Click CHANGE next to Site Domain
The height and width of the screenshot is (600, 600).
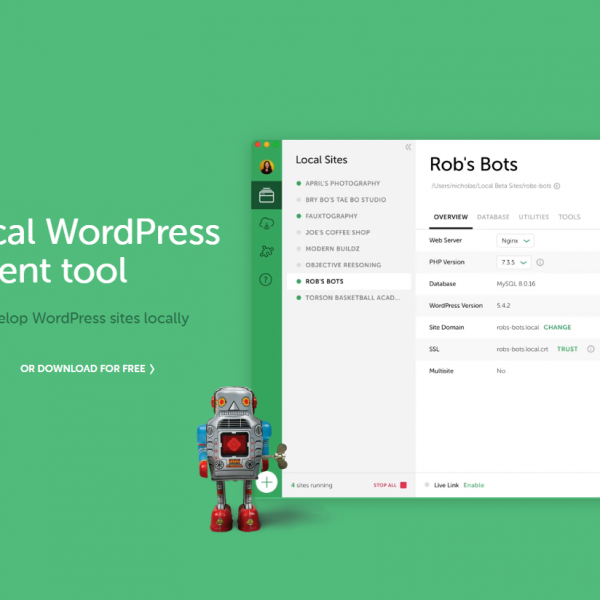557,327
